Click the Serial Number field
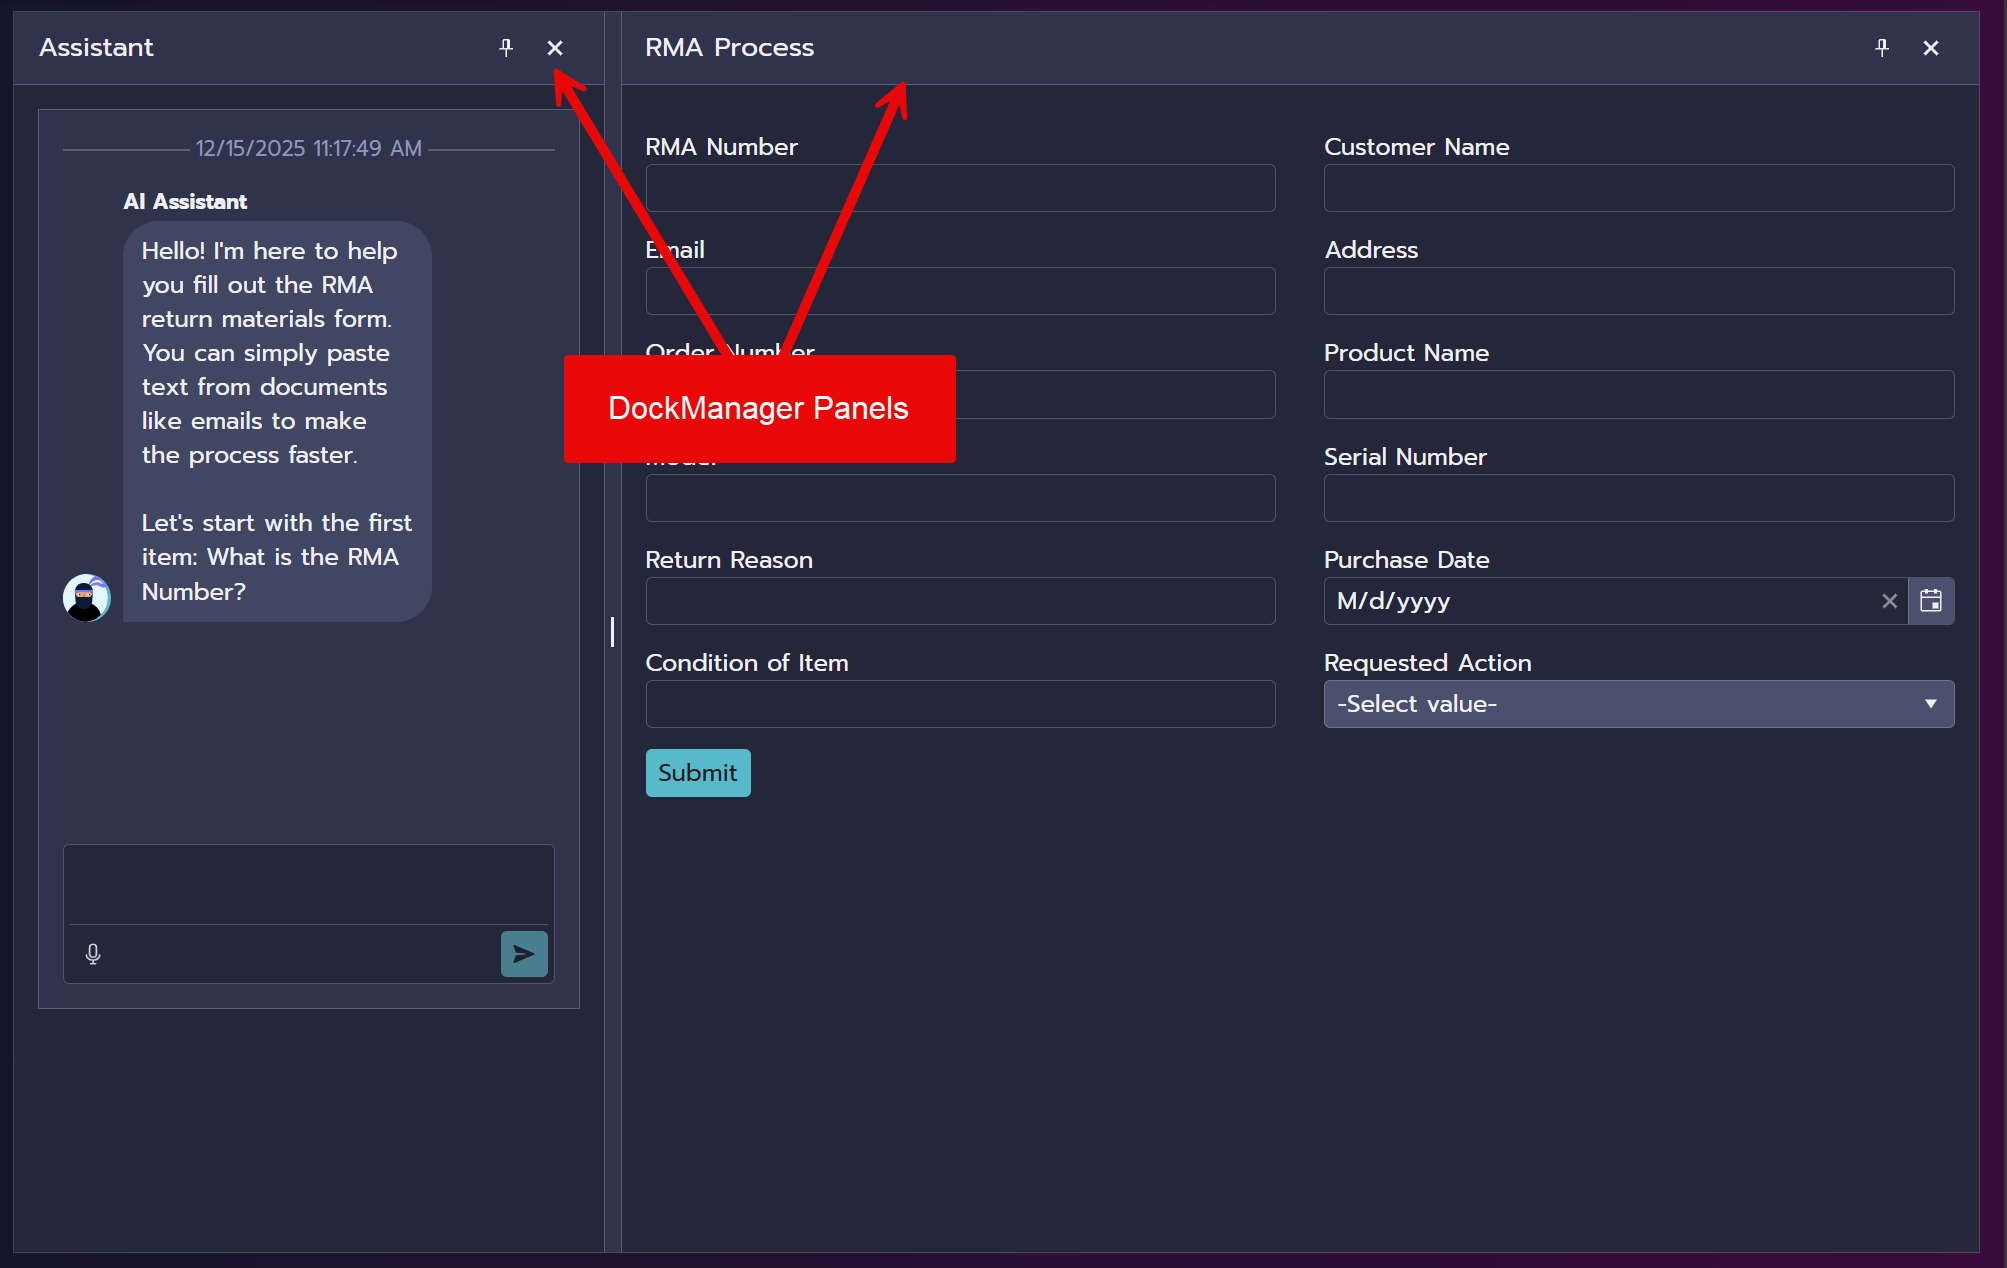This screenshot has height=1268, width=2007. click(x=1637, y=497)
